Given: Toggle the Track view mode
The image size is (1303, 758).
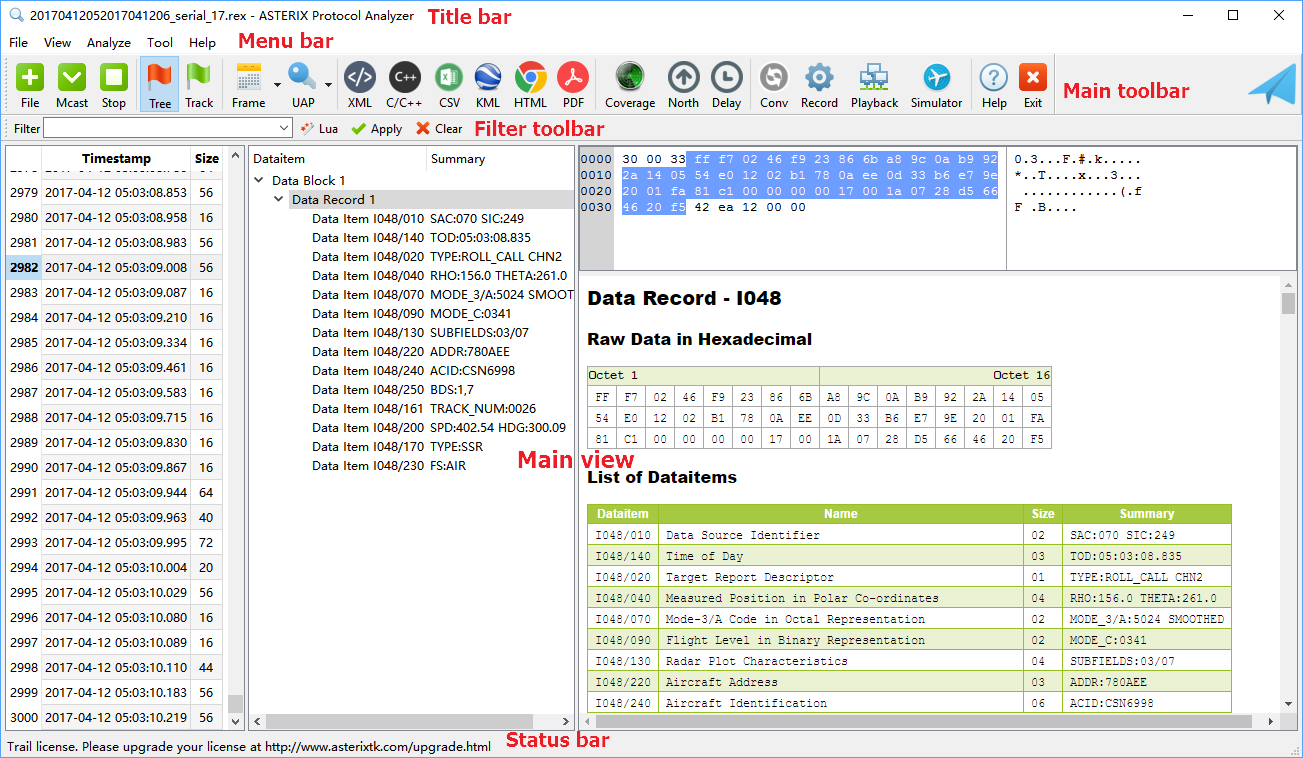Looking at the screenshot, I should pos(200,85).
